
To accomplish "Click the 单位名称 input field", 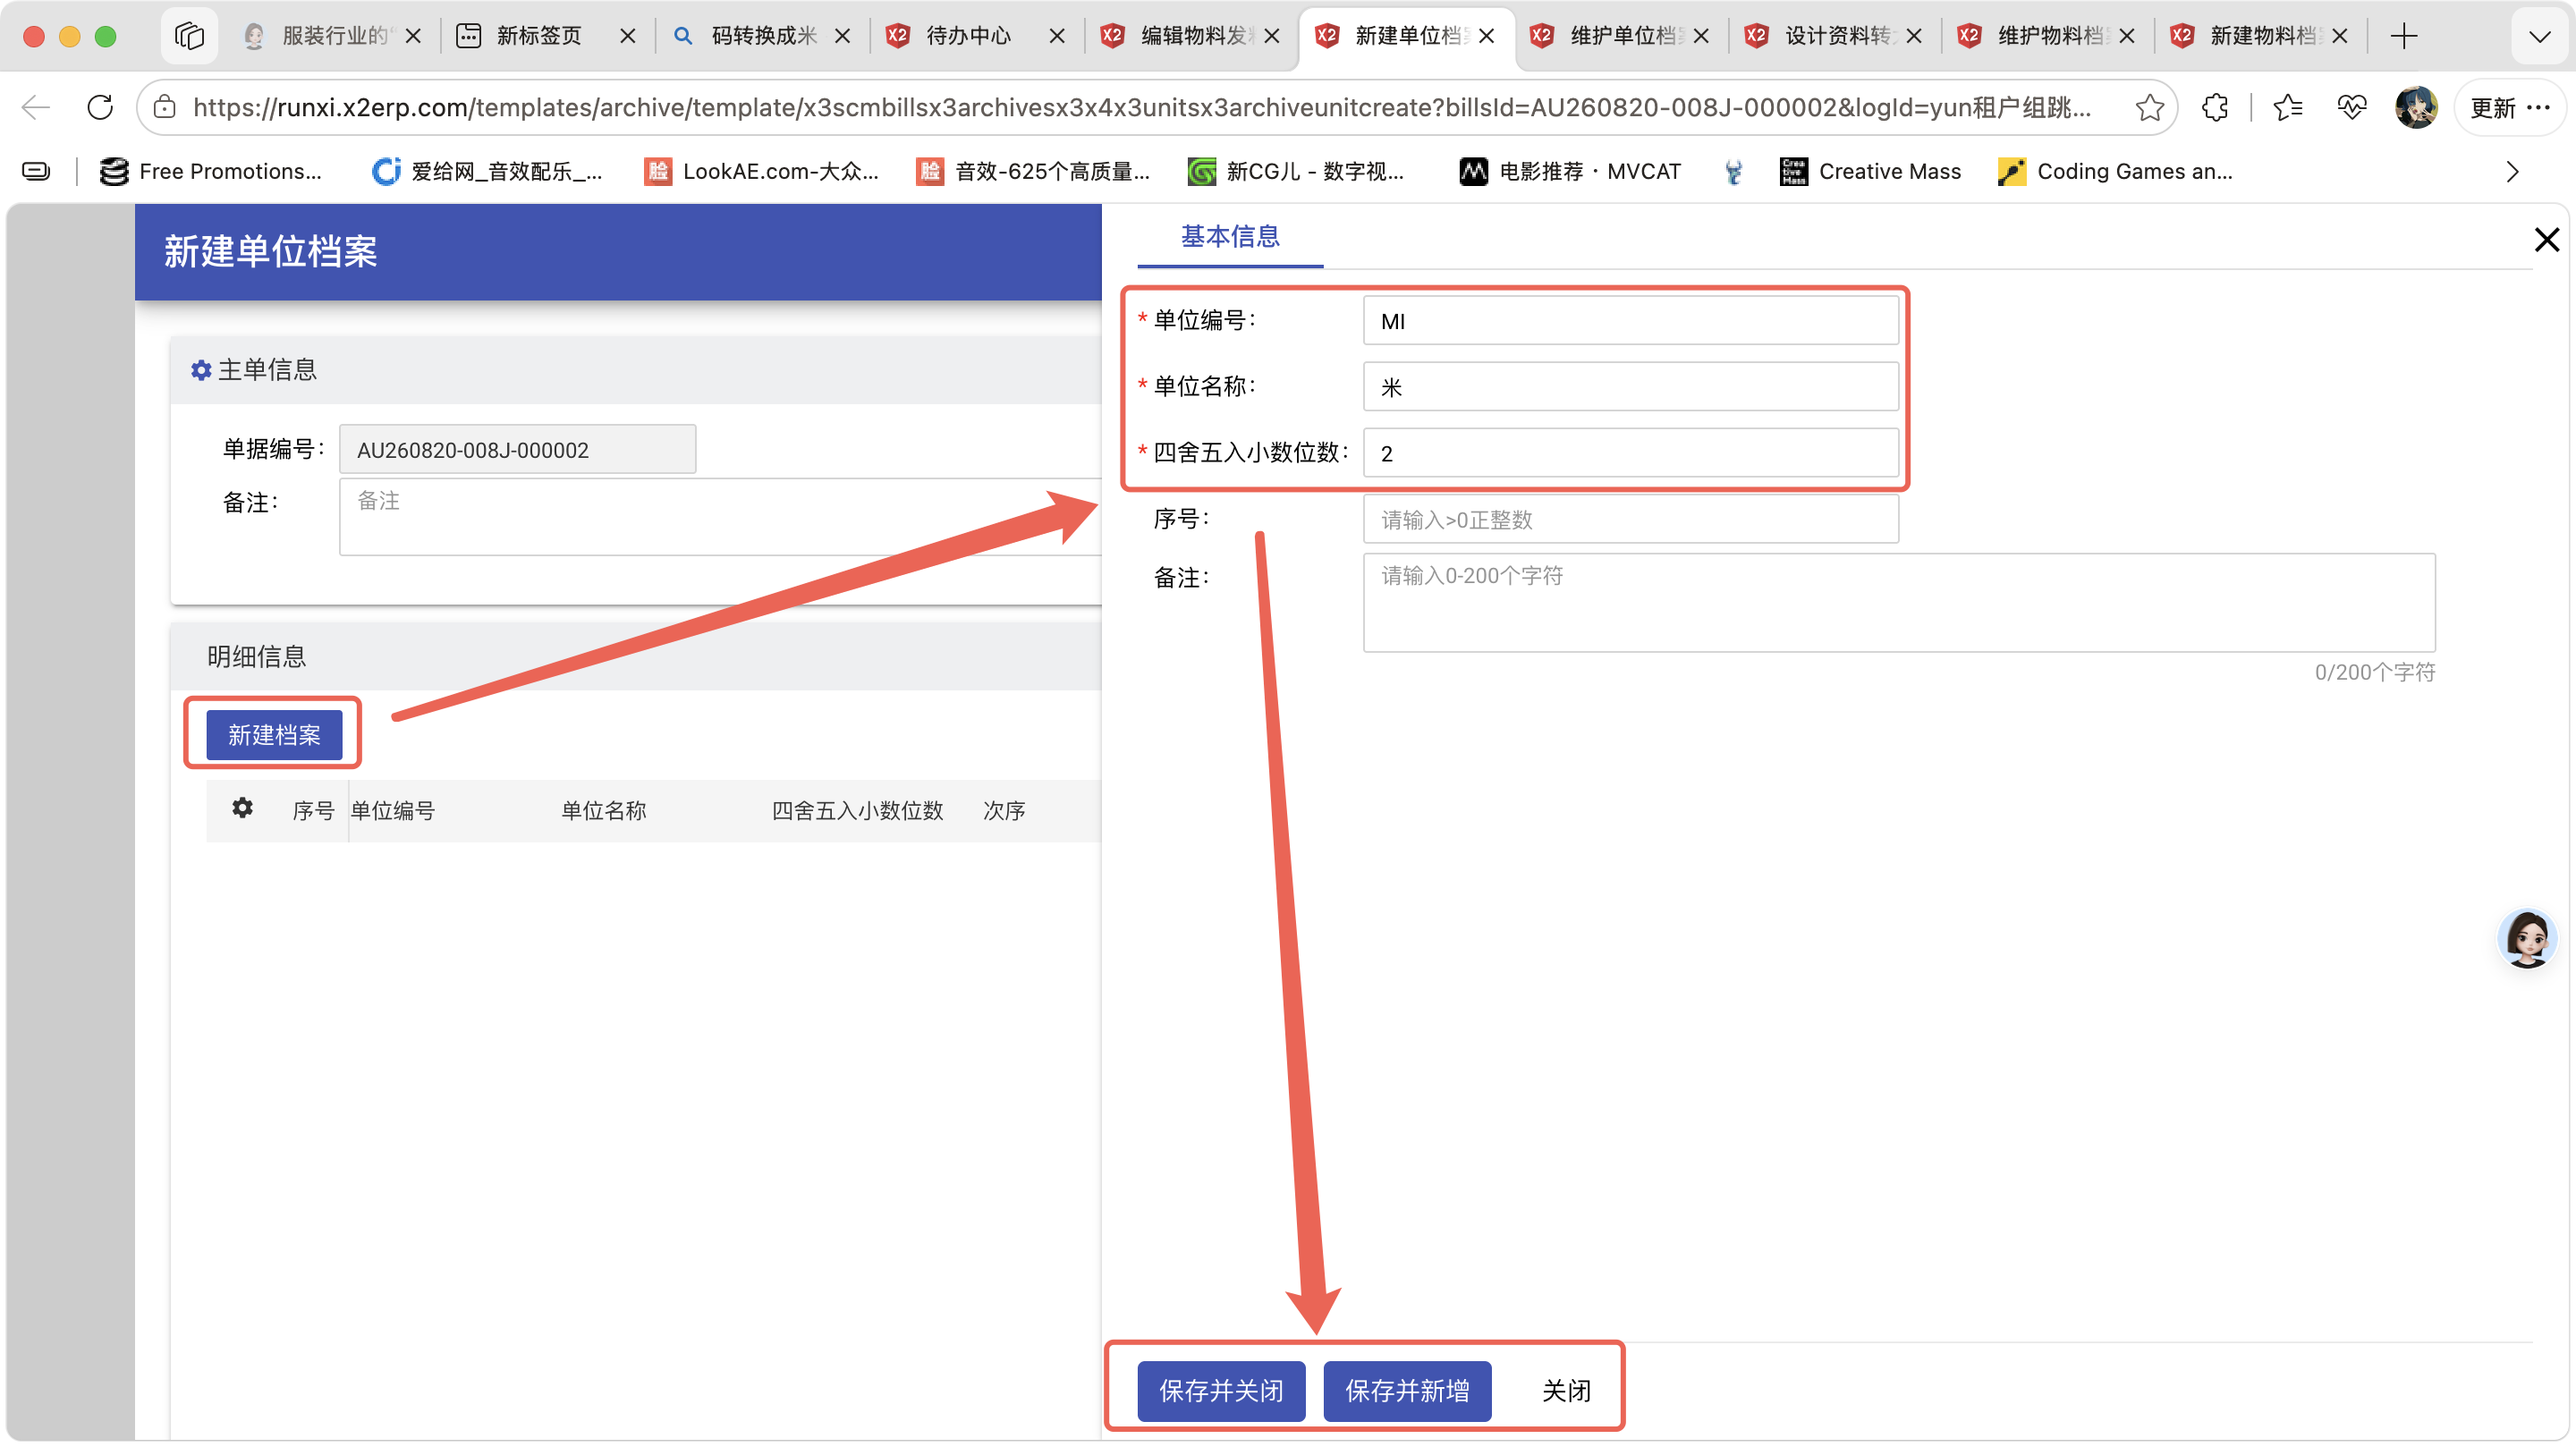I will click(x=1630, y=386).
